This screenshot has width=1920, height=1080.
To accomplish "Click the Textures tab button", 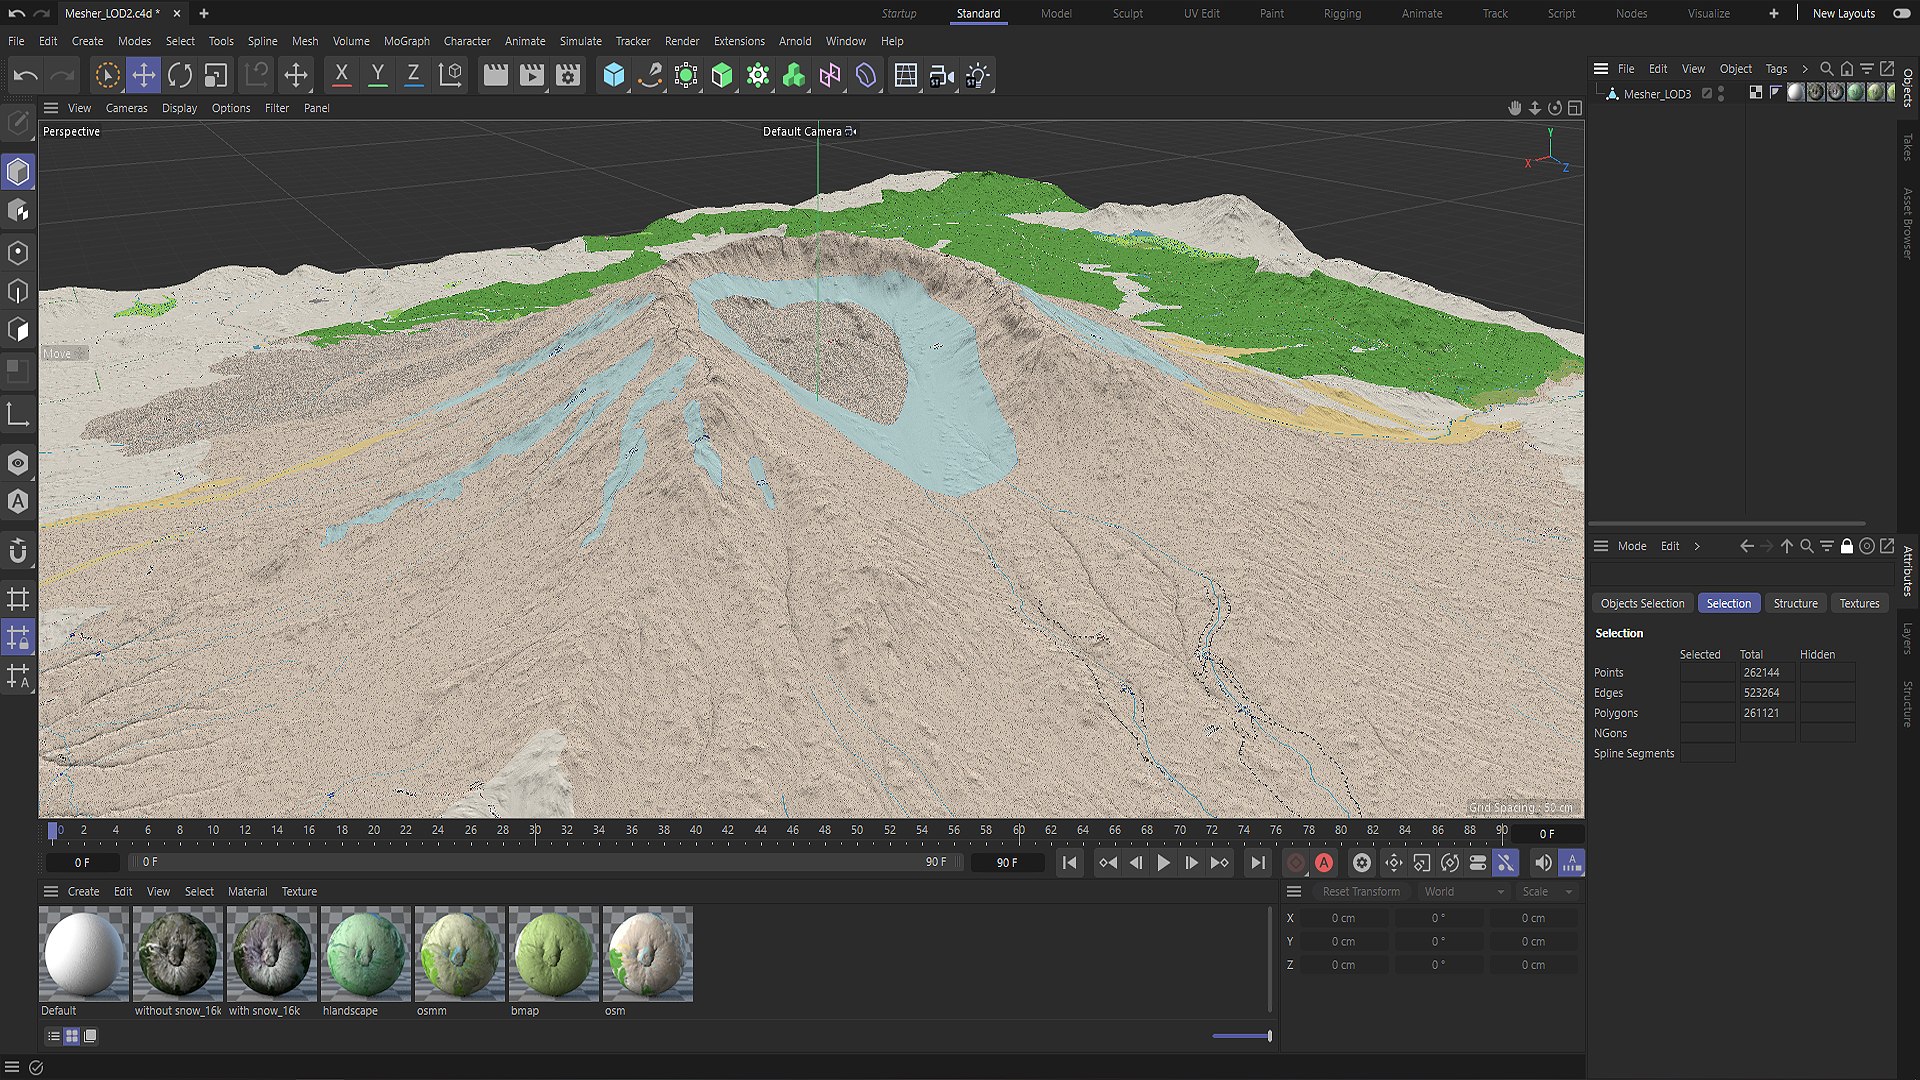I will tap(1859, 604).
